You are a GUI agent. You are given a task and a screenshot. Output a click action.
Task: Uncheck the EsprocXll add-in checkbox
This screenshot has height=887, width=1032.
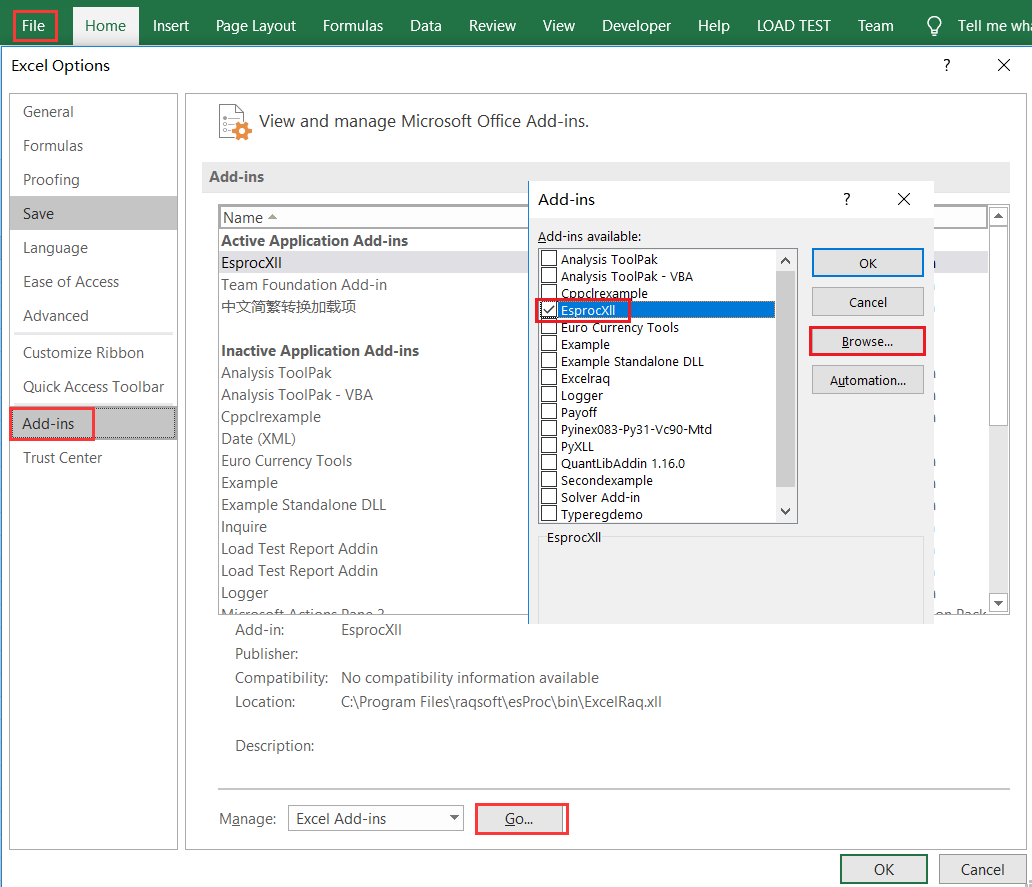click(x=549, y=311)
